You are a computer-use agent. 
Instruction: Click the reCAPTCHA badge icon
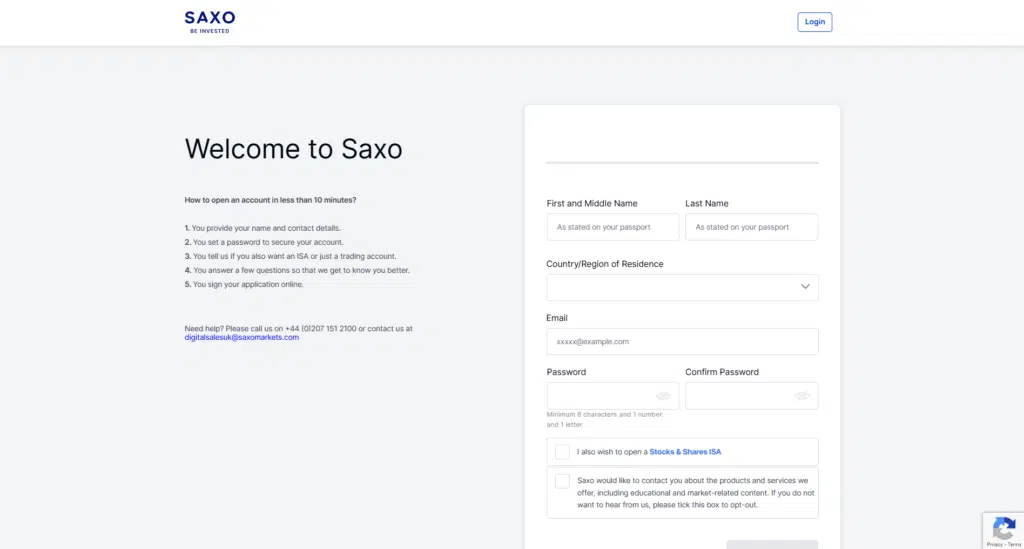(x=1004, y=527)
